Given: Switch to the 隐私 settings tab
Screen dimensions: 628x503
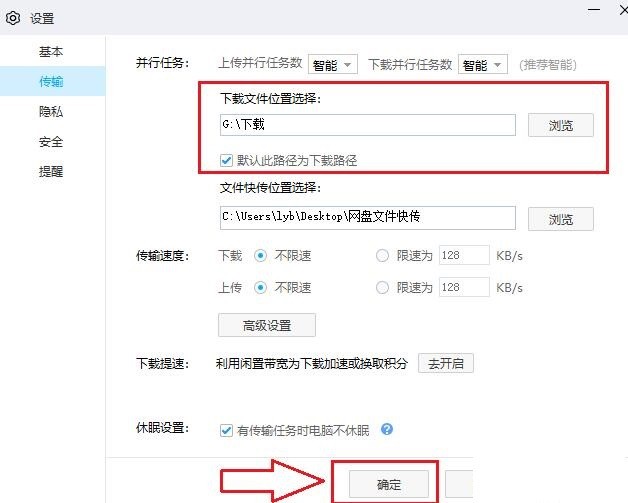Looking at the screenshot, I should pyautogui.click(x=51, y=112).
